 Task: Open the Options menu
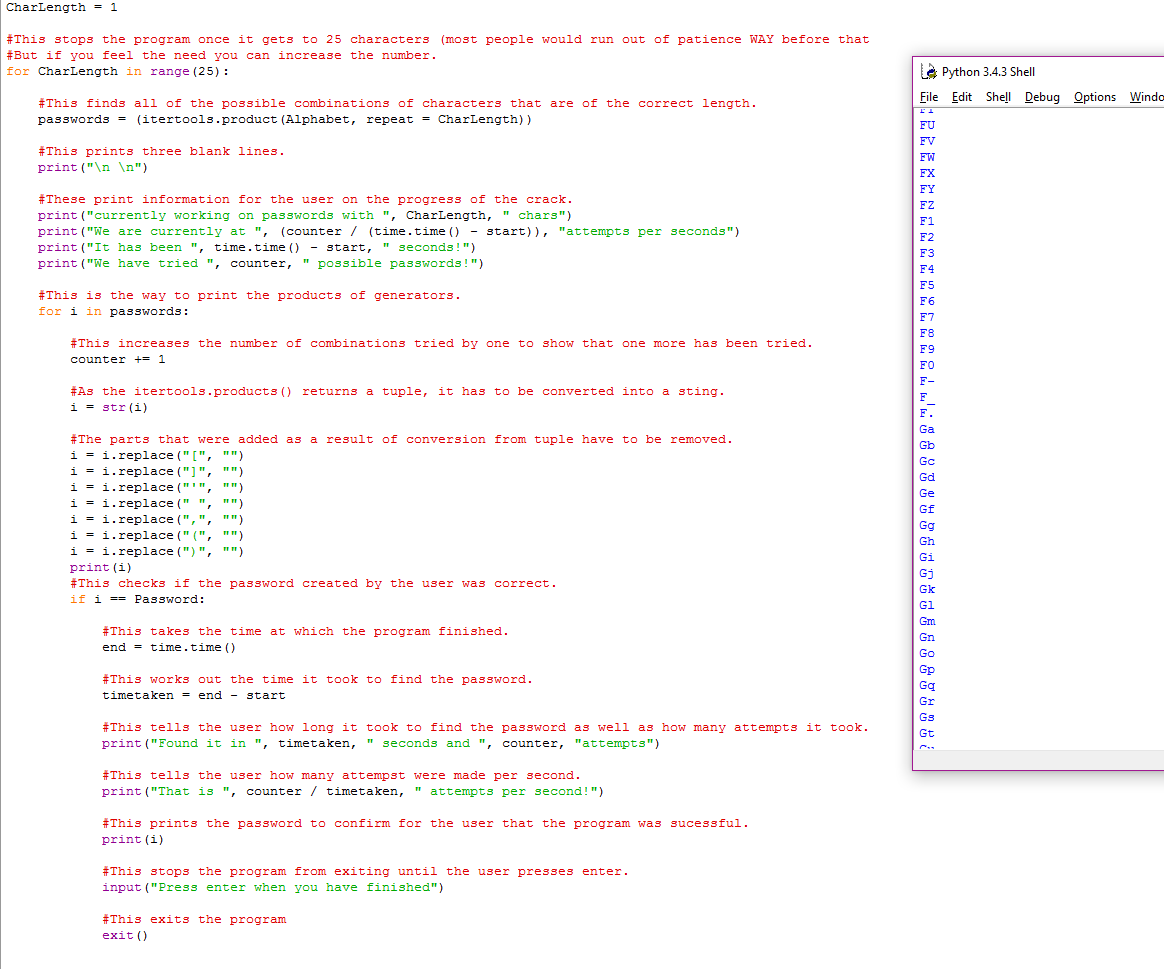[x=1094, y=97]
